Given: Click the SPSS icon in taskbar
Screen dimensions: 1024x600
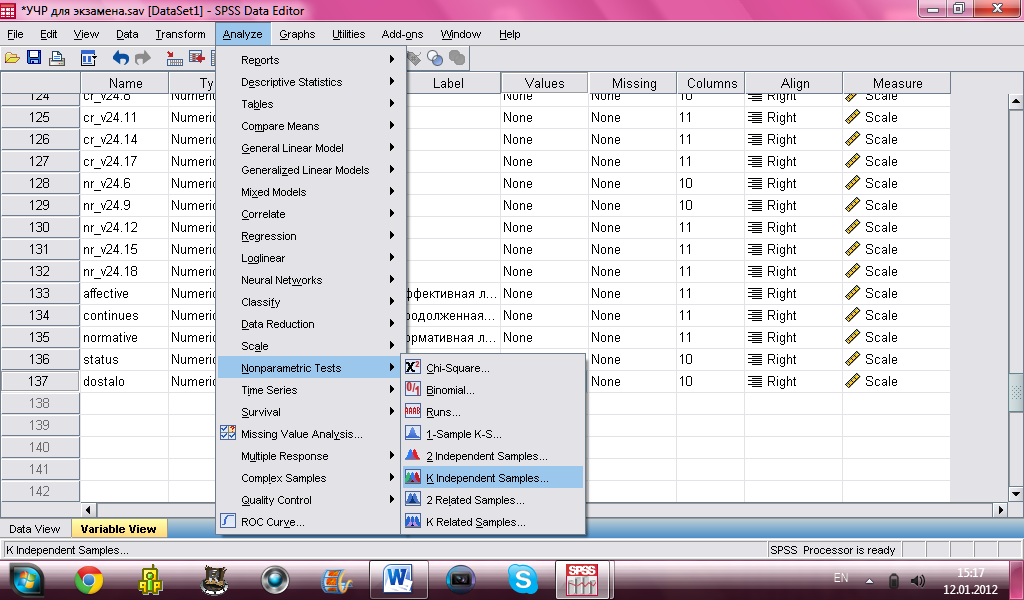Looking at the screenshot, I should (582, 579).
